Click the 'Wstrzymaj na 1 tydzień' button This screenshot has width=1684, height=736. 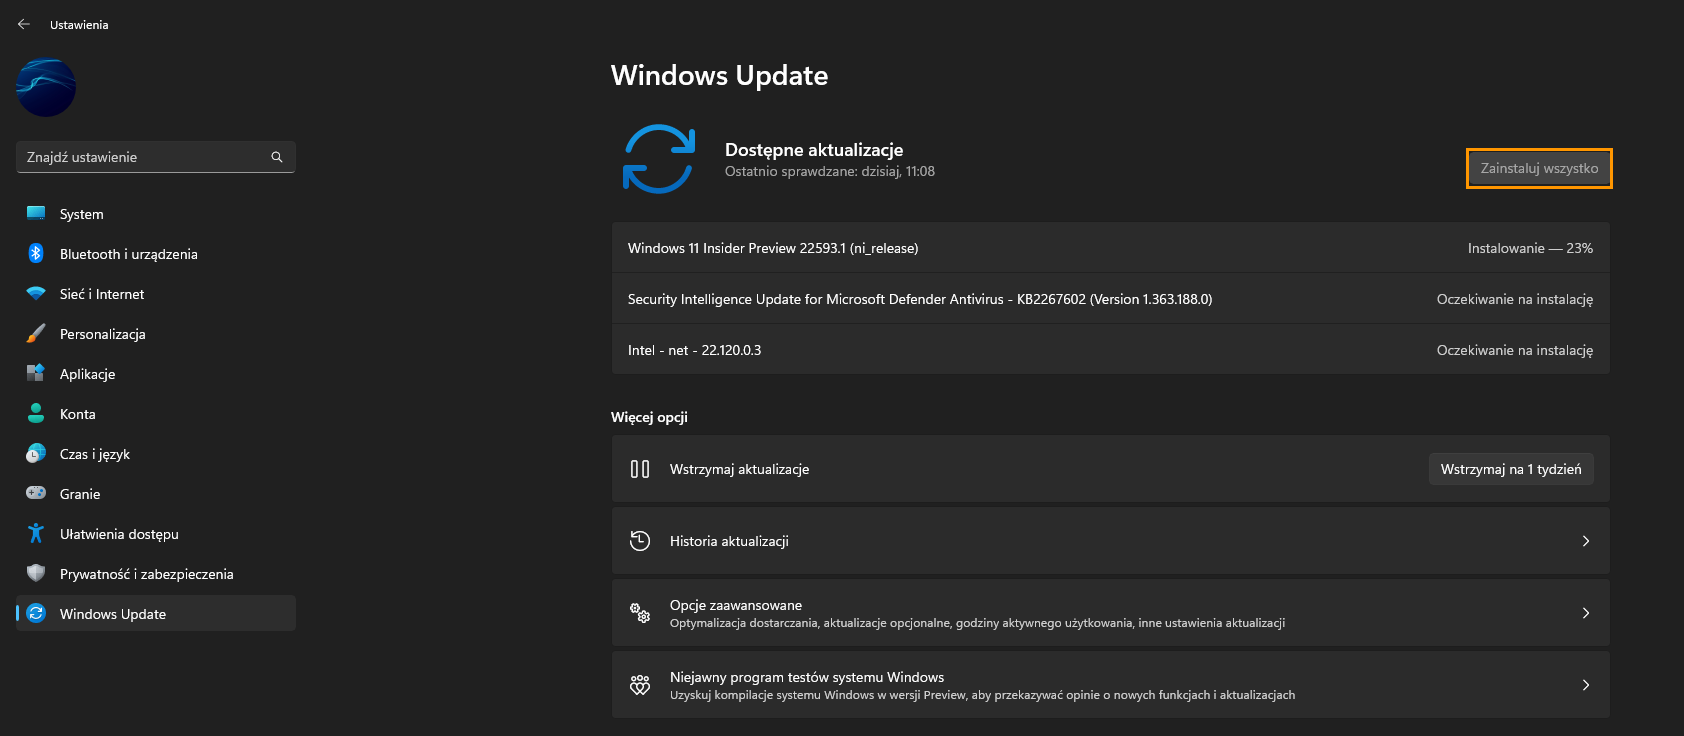tap(1511, 469)
